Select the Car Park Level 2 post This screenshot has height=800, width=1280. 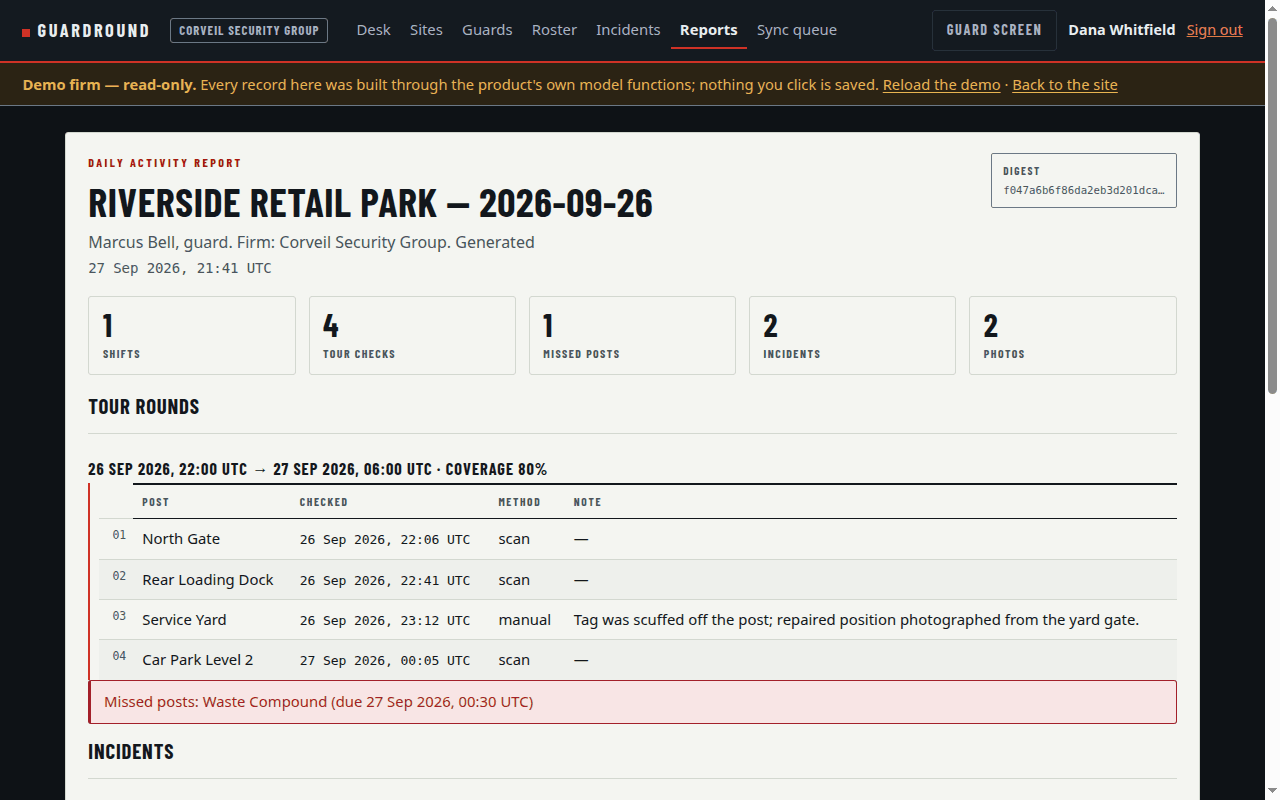click(198, 660)
